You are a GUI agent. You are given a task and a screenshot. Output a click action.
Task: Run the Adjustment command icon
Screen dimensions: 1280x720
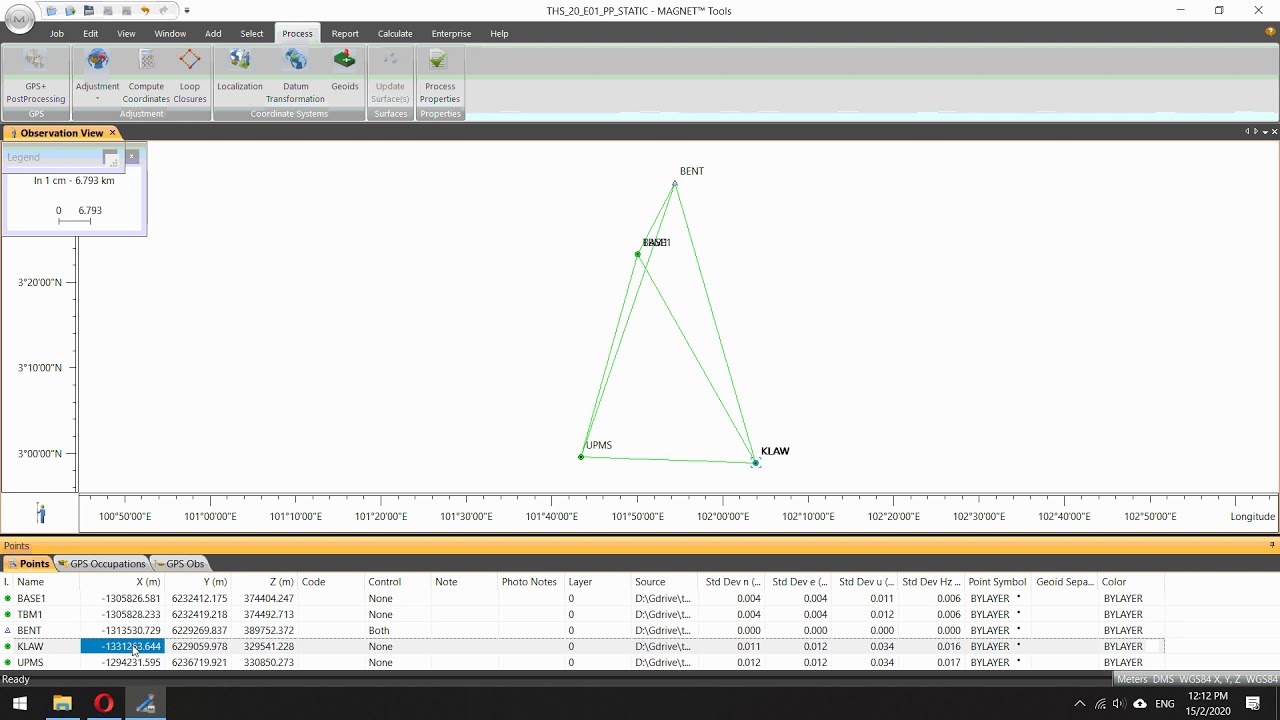(x=97, y=62)
